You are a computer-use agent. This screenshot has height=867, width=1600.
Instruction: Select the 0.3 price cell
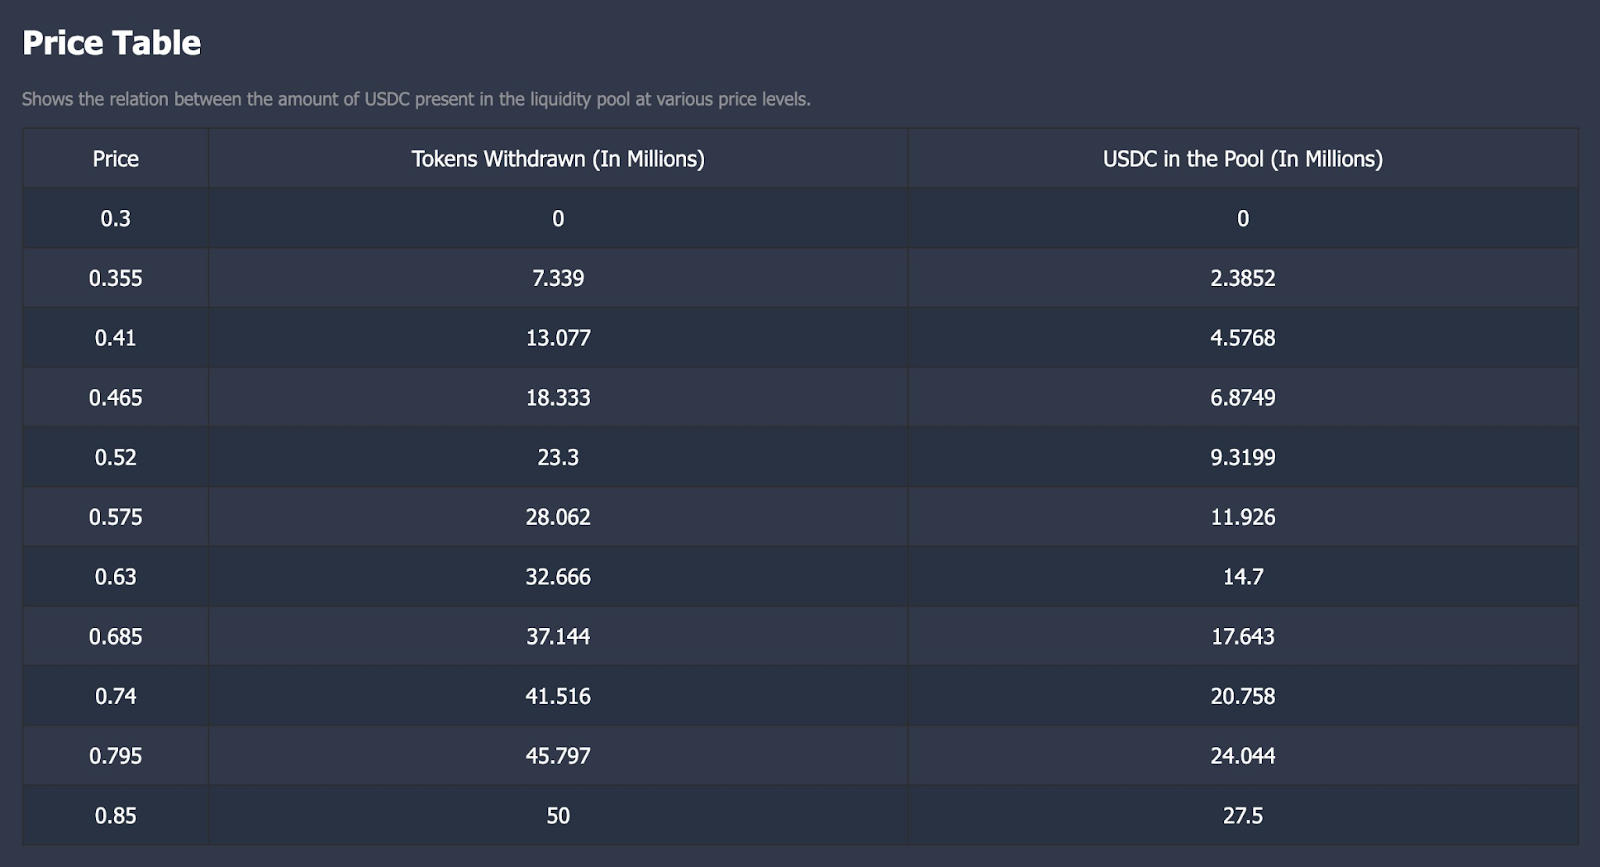tap(116, 218)
